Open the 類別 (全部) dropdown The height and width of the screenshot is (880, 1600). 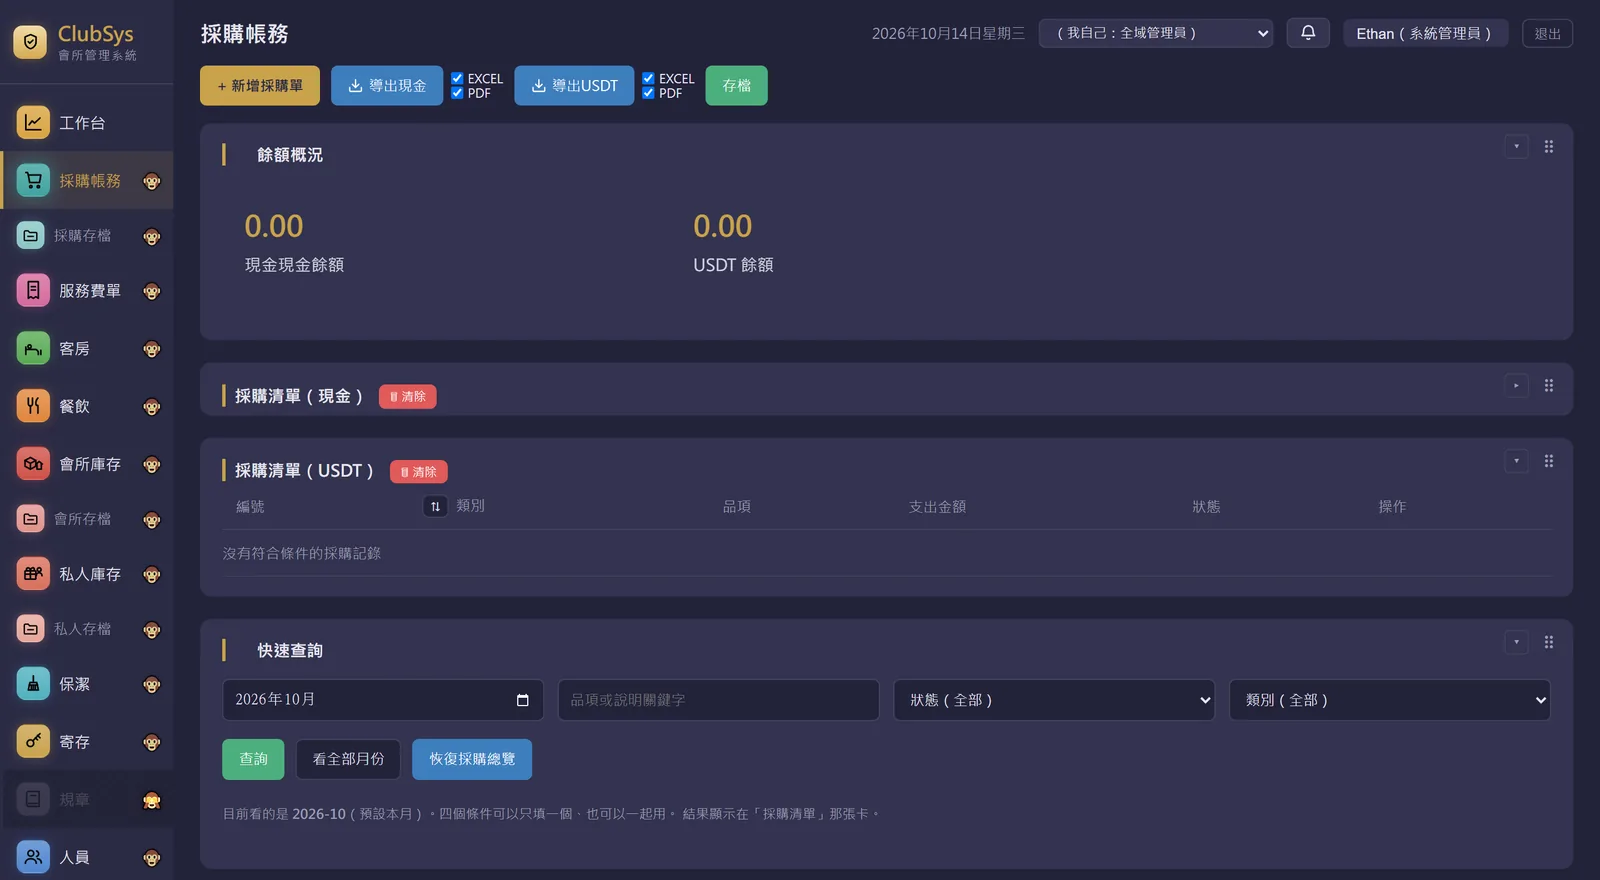1390,700
